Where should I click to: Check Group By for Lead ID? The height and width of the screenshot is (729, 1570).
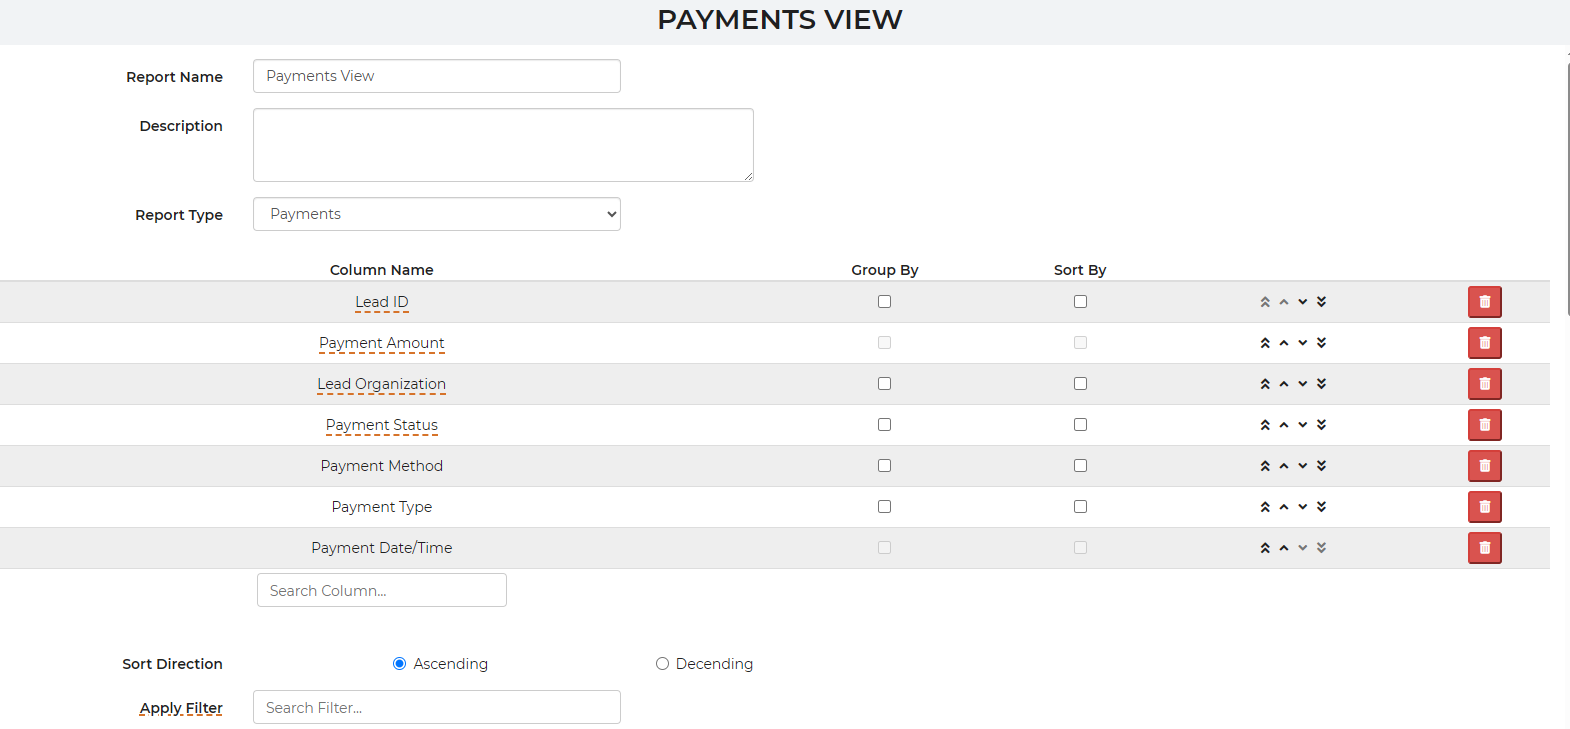pos(884,302)
